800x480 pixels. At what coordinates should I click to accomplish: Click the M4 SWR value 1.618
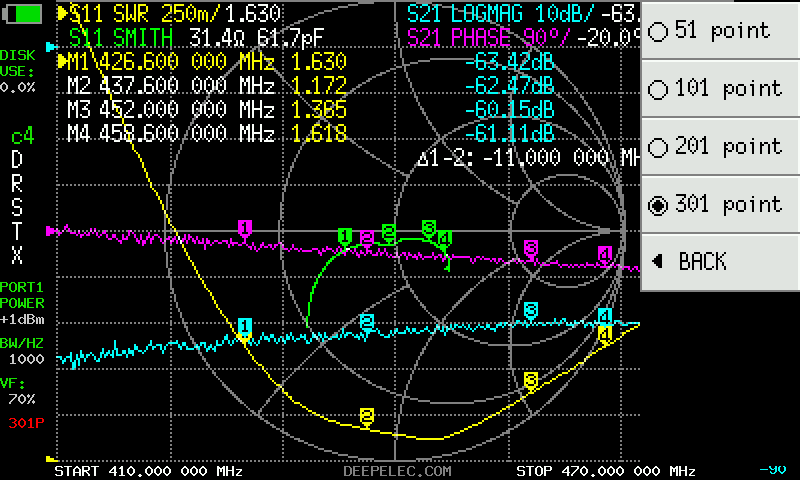pyautogui.click(x=319, y=134)
